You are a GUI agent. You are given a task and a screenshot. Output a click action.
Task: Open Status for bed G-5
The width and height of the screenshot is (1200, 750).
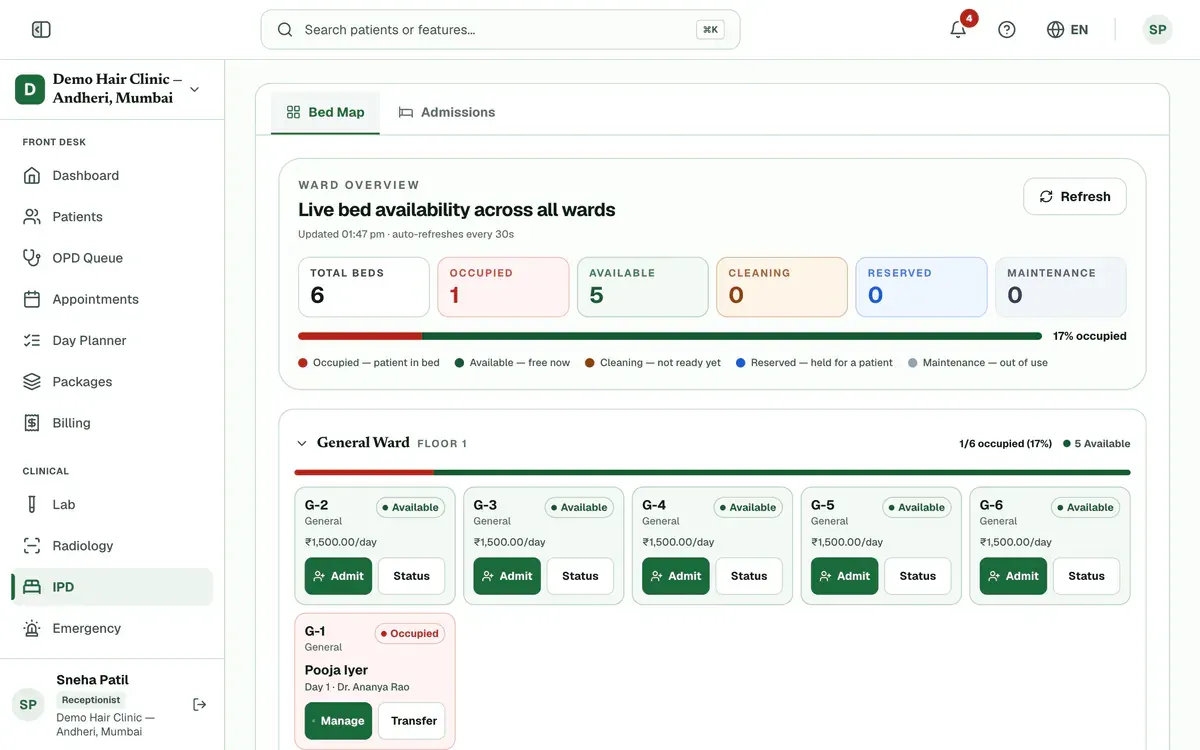click(x=918, y=576)
